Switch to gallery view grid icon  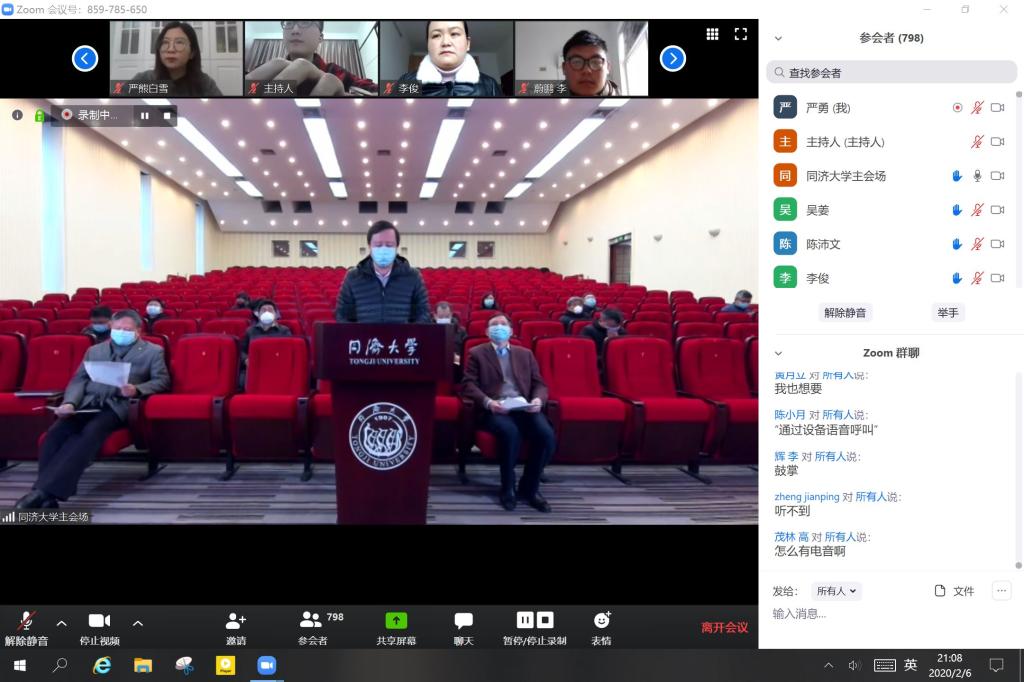pyautogui.click(x=712, y=34)
